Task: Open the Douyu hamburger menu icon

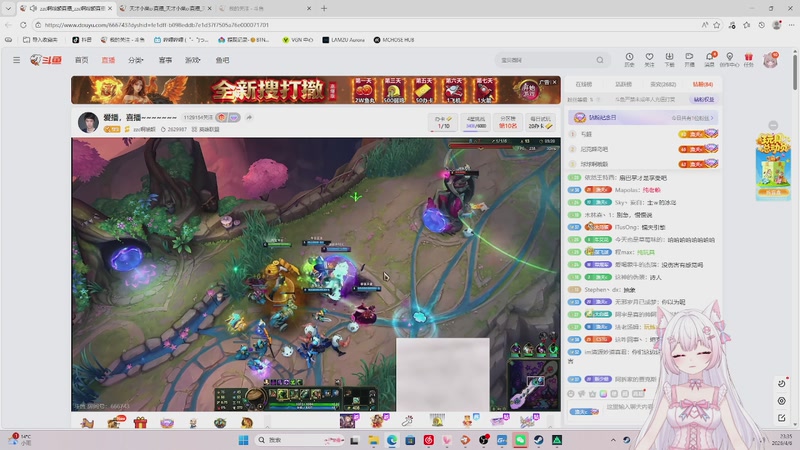Action: tap(16, 60)
